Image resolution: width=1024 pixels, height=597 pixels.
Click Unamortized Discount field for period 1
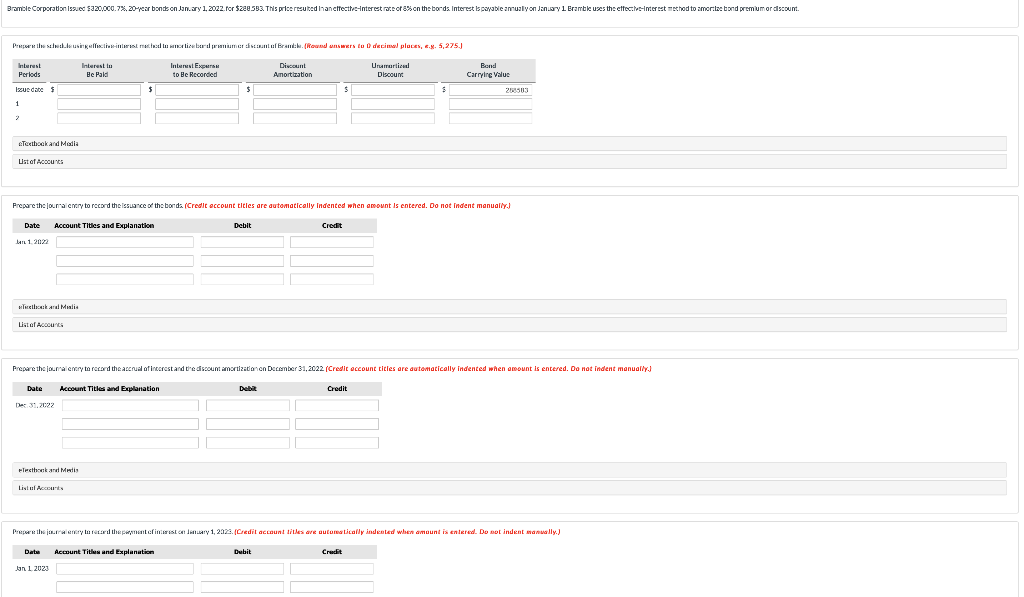tap(392, 104)
